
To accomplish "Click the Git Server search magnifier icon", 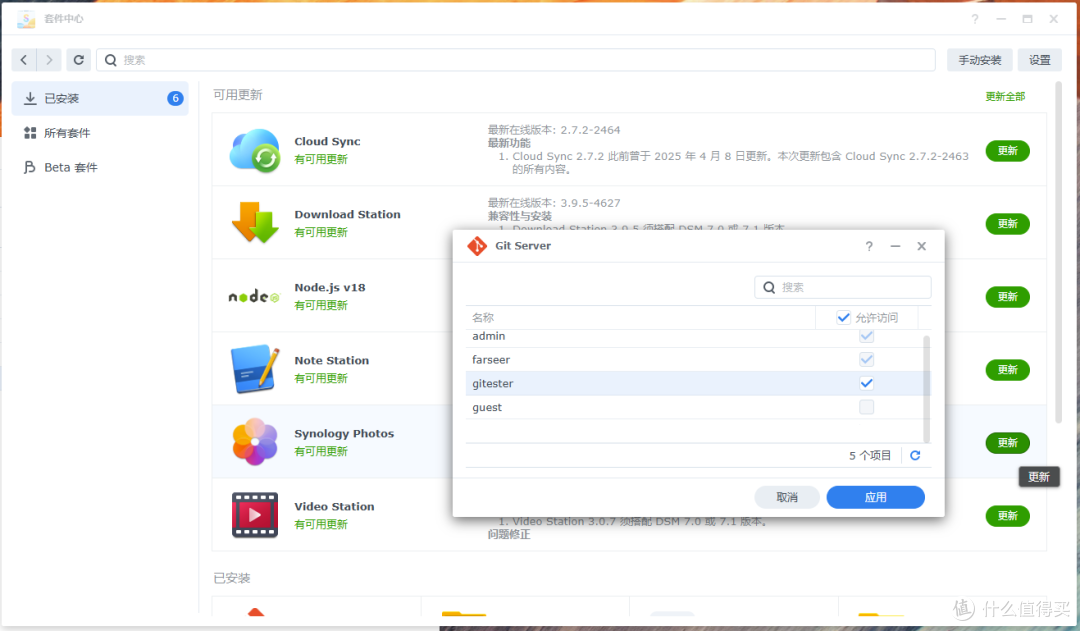I will tap(769, 287).
